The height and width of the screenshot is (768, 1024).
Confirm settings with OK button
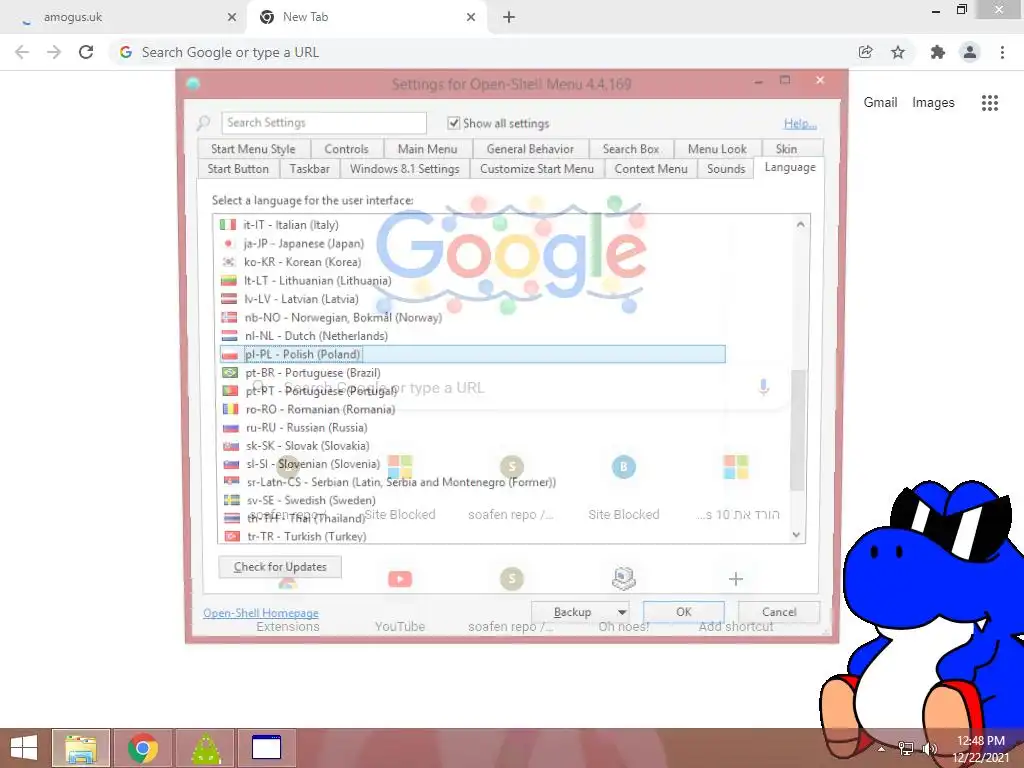point(683,612)
